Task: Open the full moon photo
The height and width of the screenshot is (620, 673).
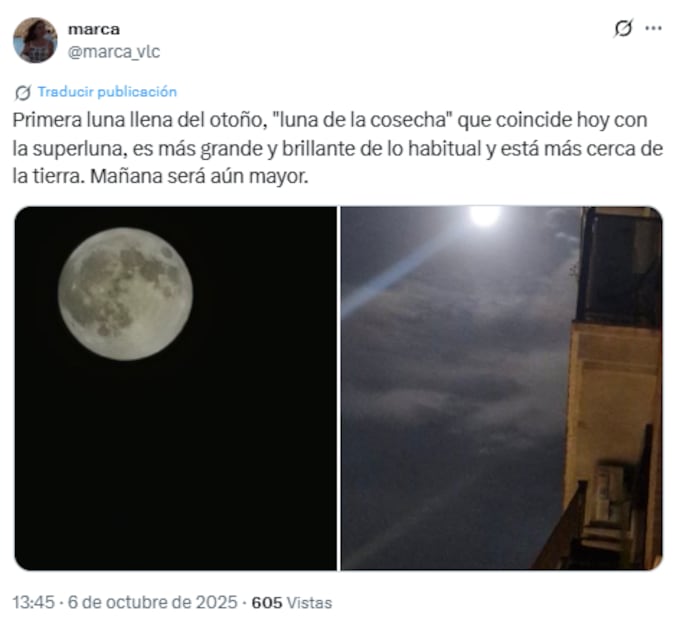Action: 176,388
